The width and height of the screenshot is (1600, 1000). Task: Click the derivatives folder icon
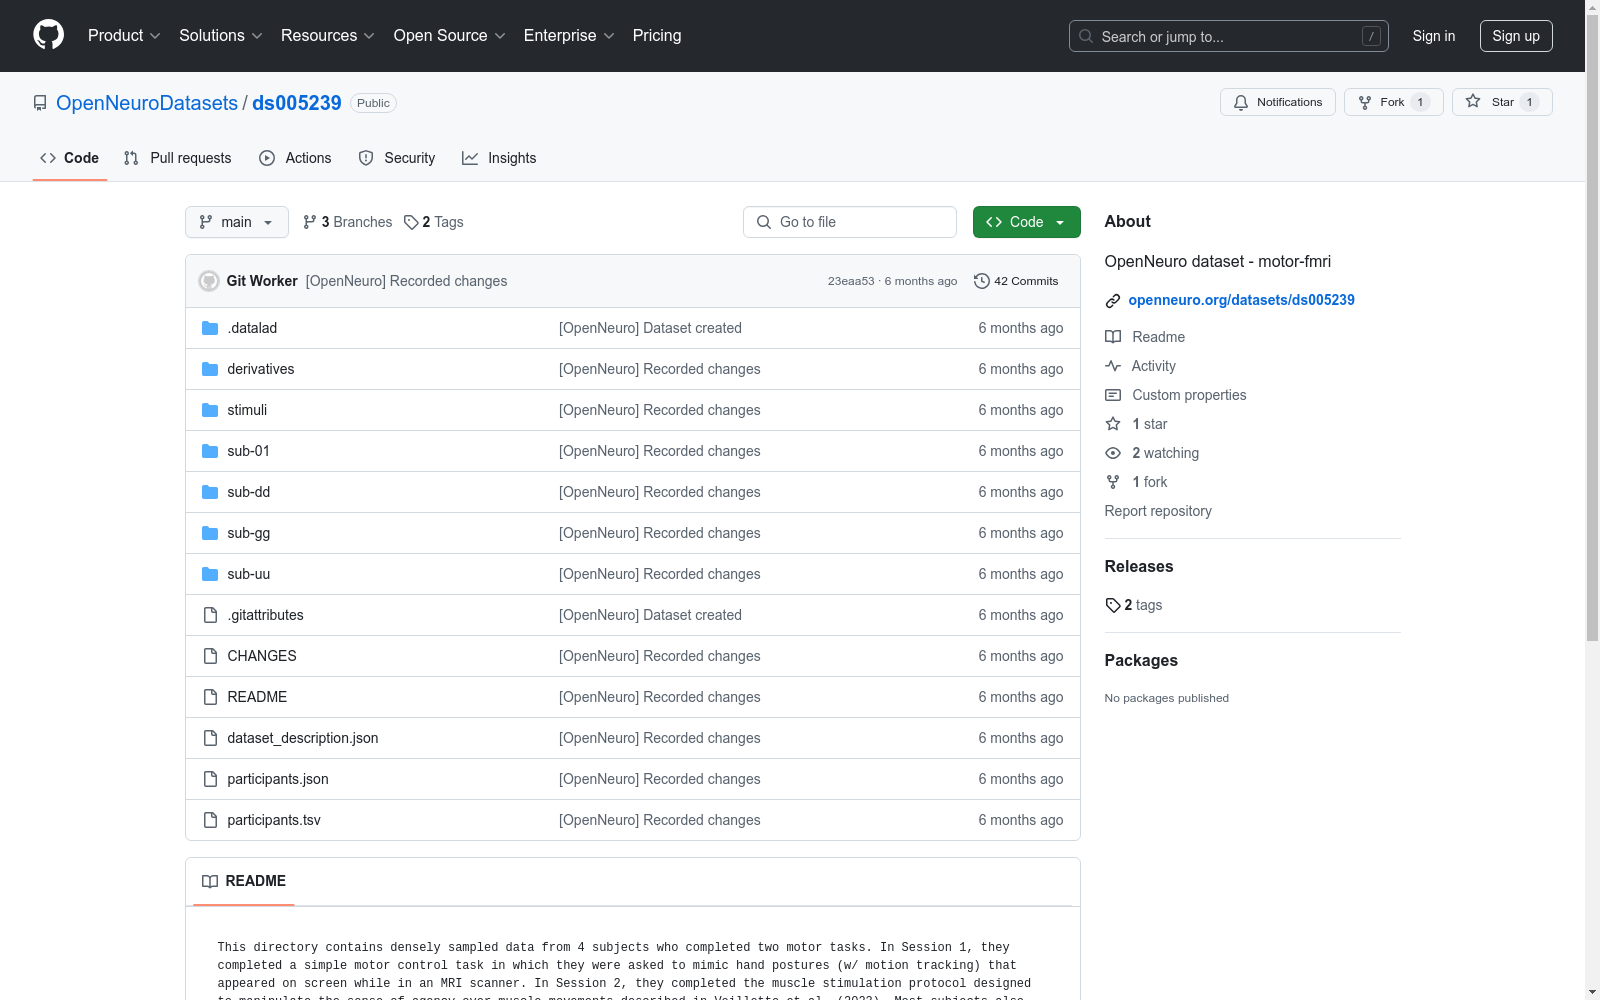210,369
